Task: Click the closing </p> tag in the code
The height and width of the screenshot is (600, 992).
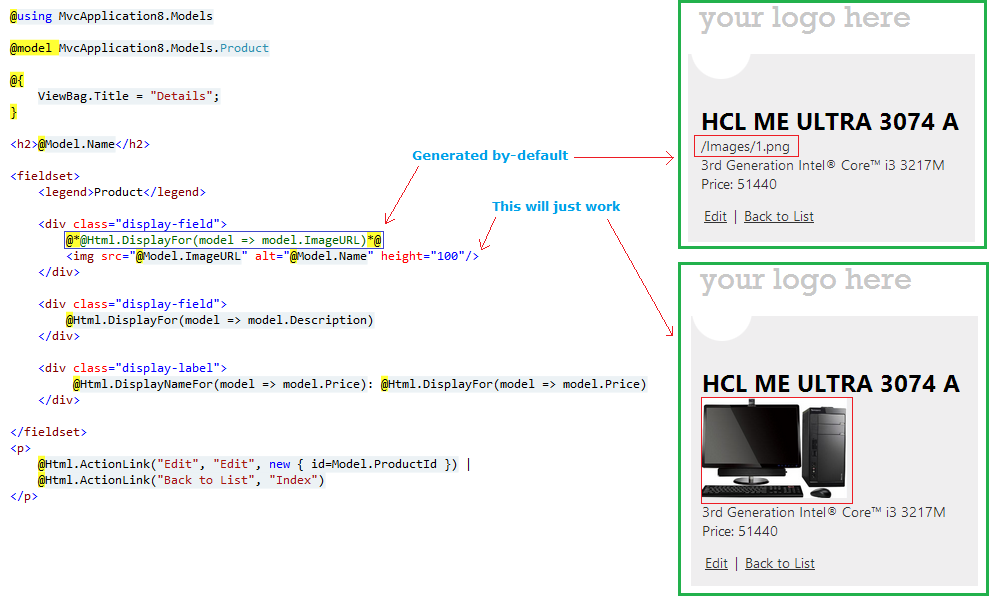Action: click(23, 496)
